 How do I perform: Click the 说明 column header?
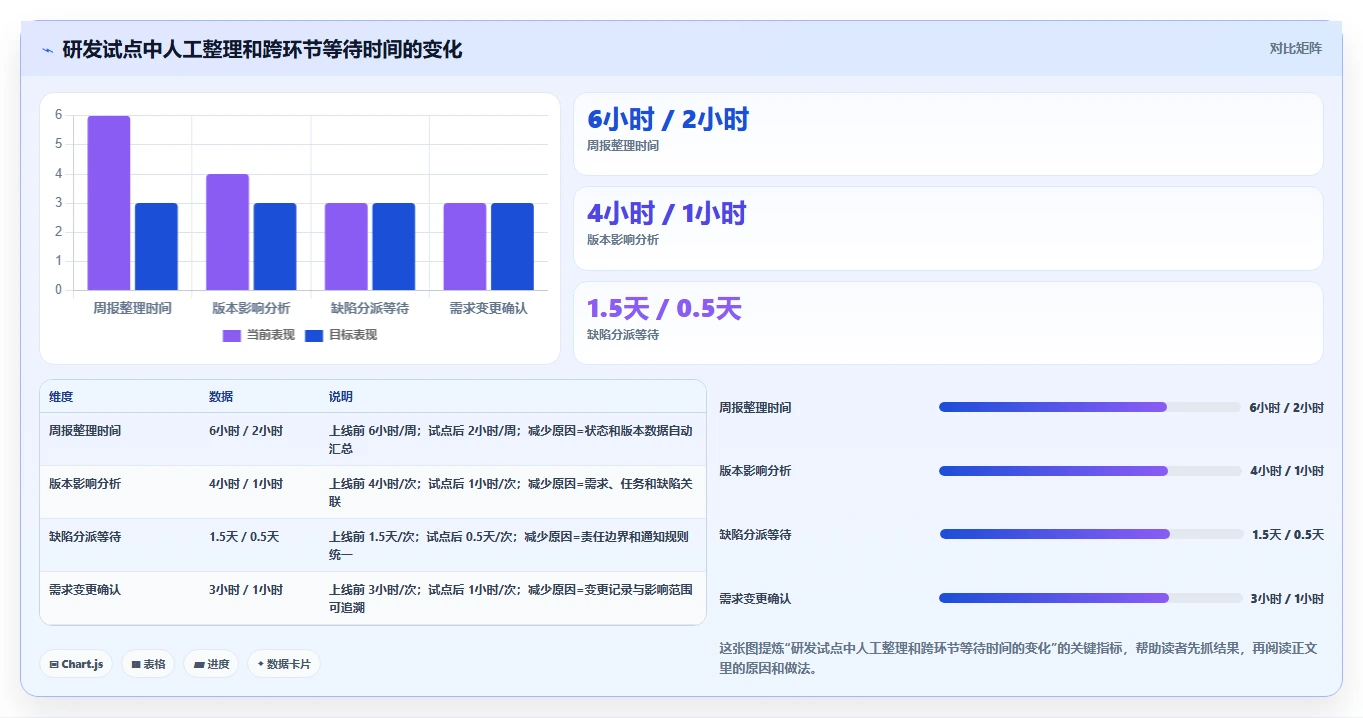coord(341,397)
